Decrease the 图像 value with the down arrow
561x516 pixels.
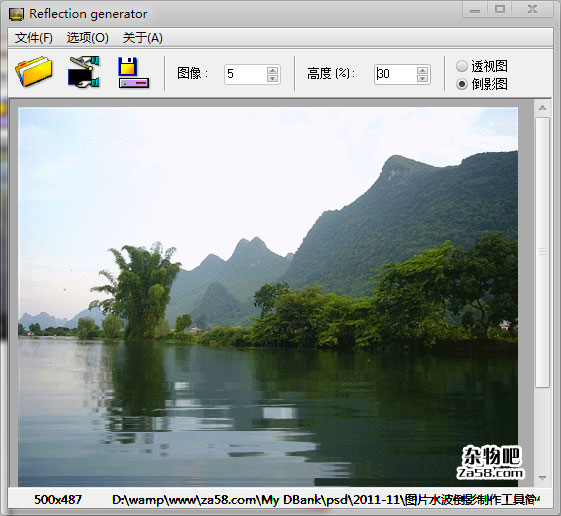pos(272,78)
